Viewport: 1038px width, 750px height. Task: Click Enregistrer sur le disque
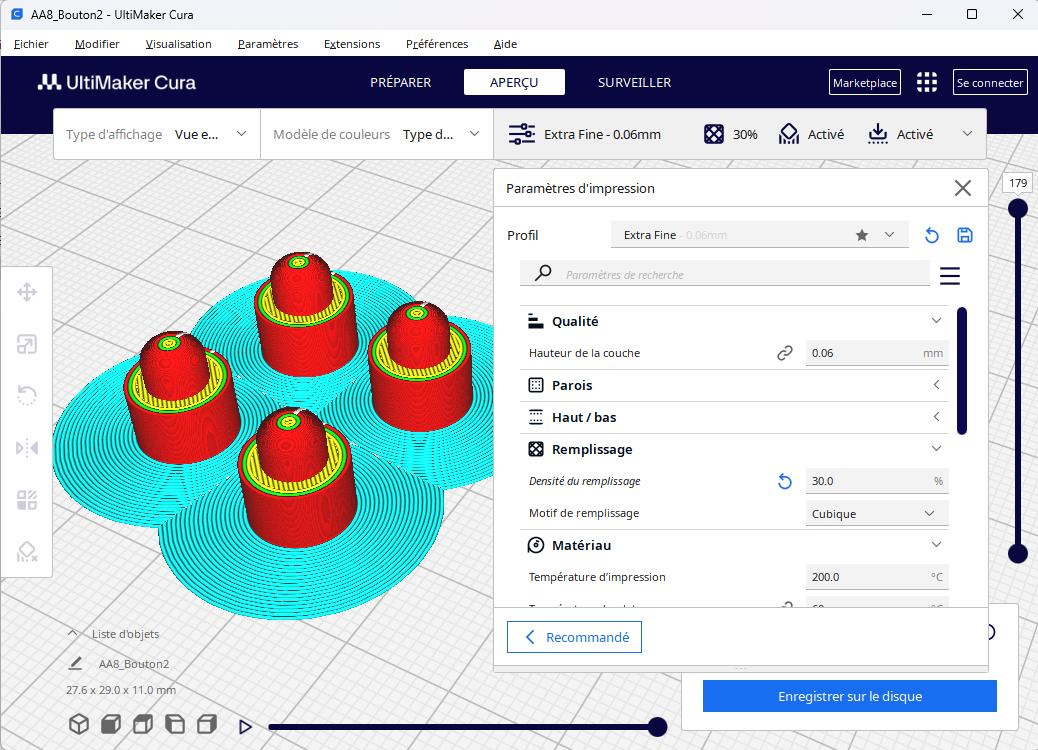[849, 696]
